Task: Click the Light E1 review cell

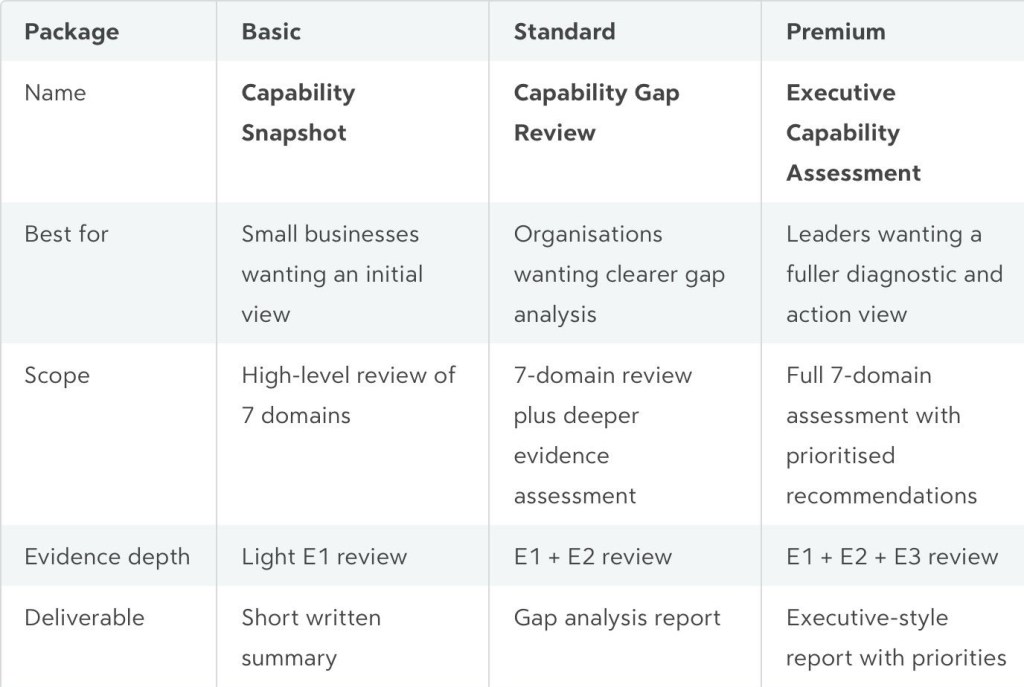Action: pyautogui.click(x=324, y=556)
